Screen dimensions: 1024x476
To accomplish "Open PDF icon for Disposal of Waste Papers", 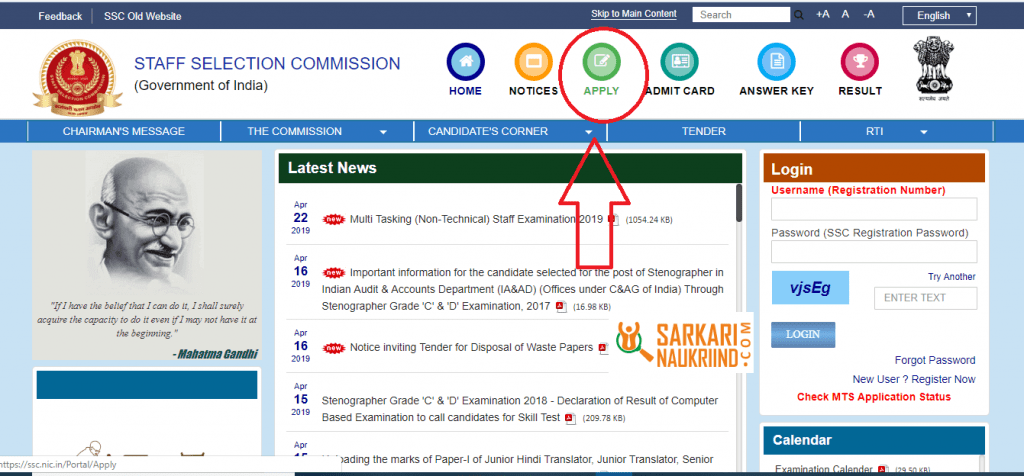I will pos(602,348).
